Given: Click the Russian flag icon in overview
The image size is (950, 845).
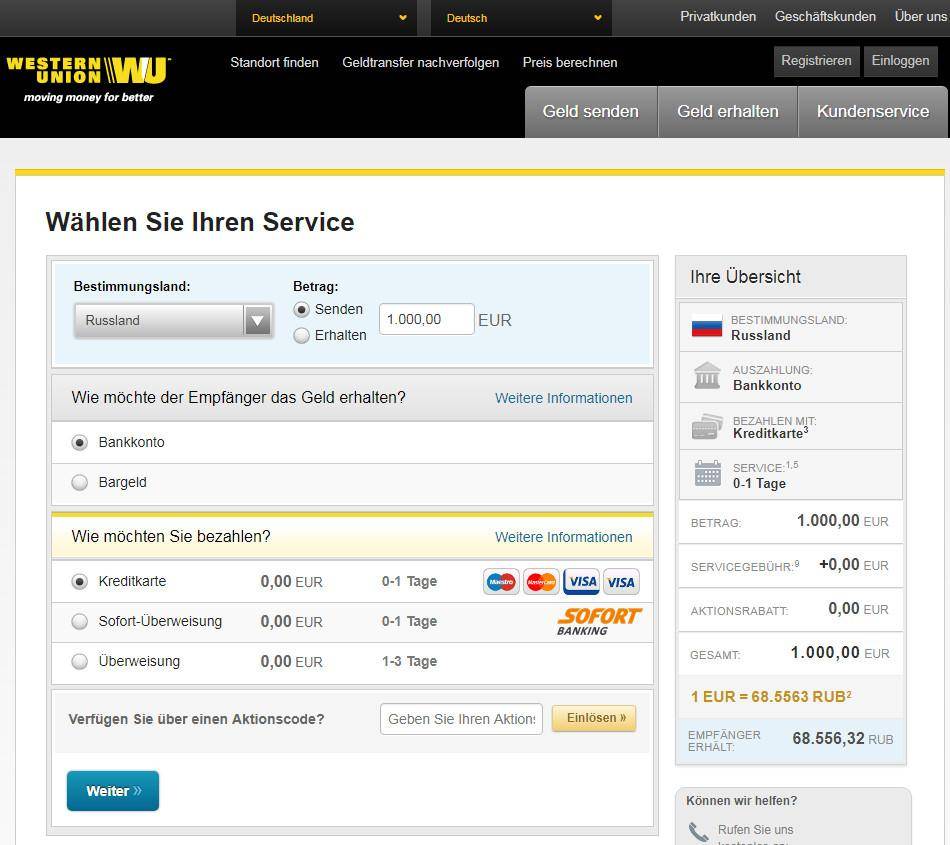Looking at the screenshot, I should click(x=706, y=327).
